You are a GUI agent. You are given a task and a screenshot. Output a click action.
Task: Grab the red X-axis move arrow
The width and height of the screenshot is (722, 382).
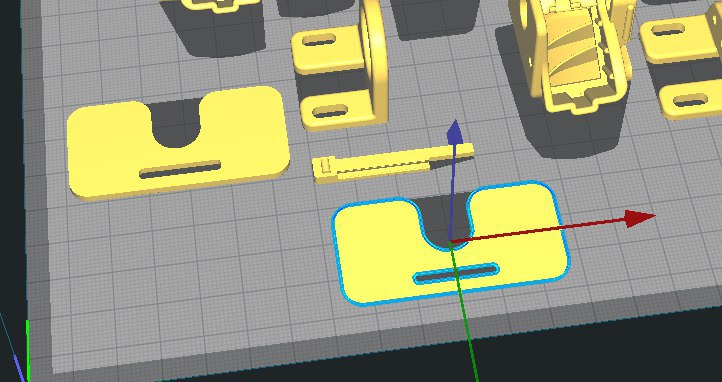pos(640,219)
